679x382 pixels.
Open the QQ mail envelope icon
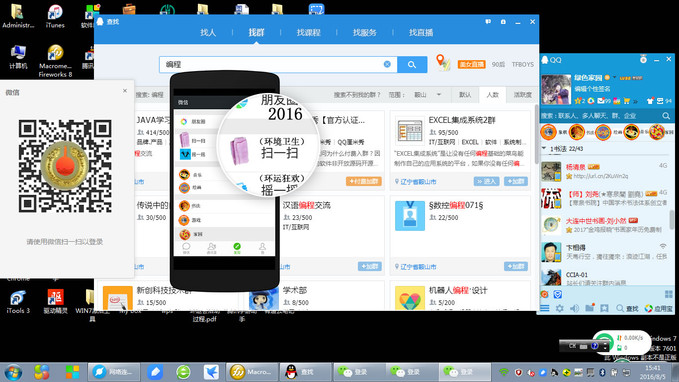click(601, 101)
